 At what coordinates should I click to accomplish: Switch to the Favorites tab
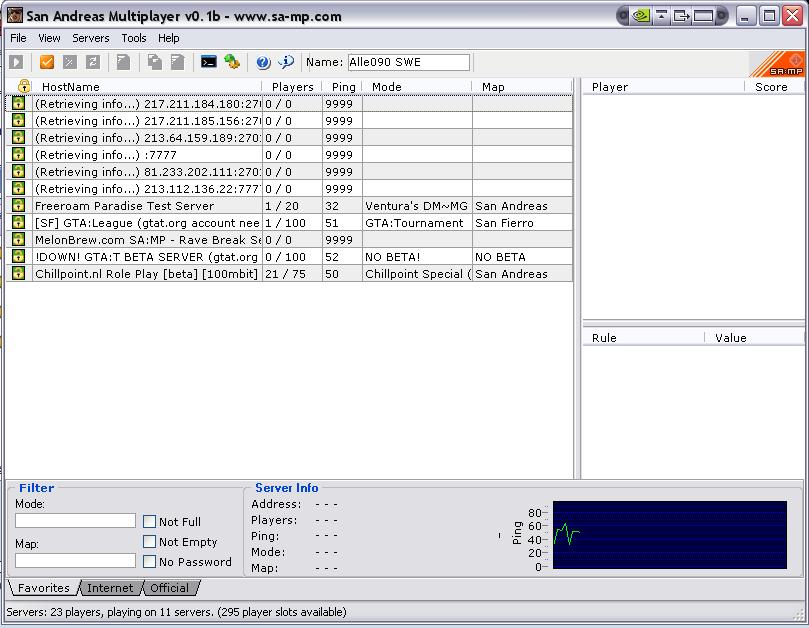pyautogui.click(x=43, y=588)
